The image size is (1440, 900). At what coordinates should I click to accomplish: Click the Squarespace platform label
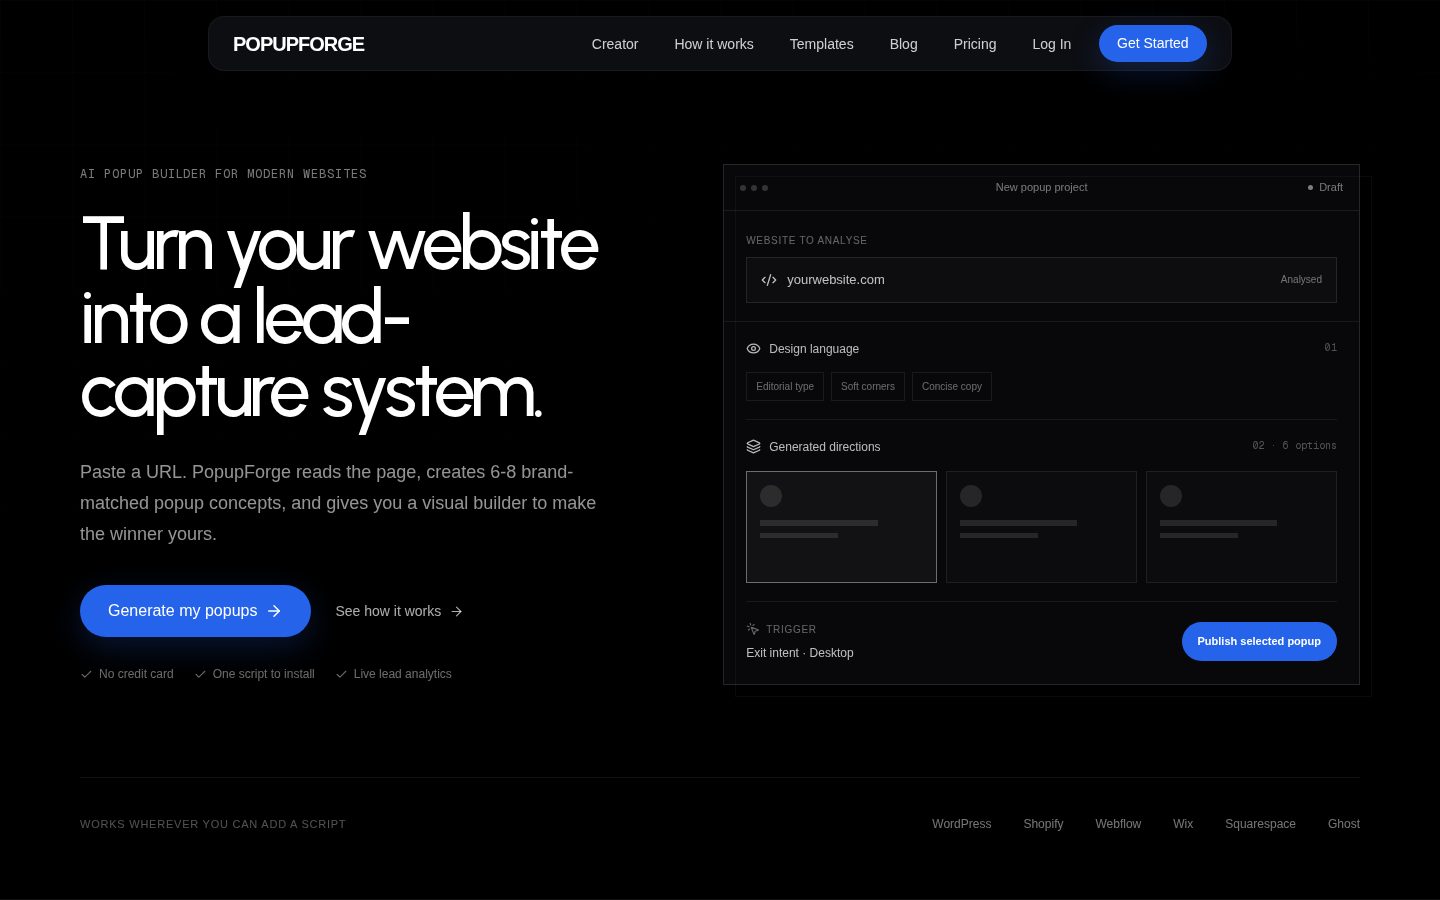(x=1260, y=824)
